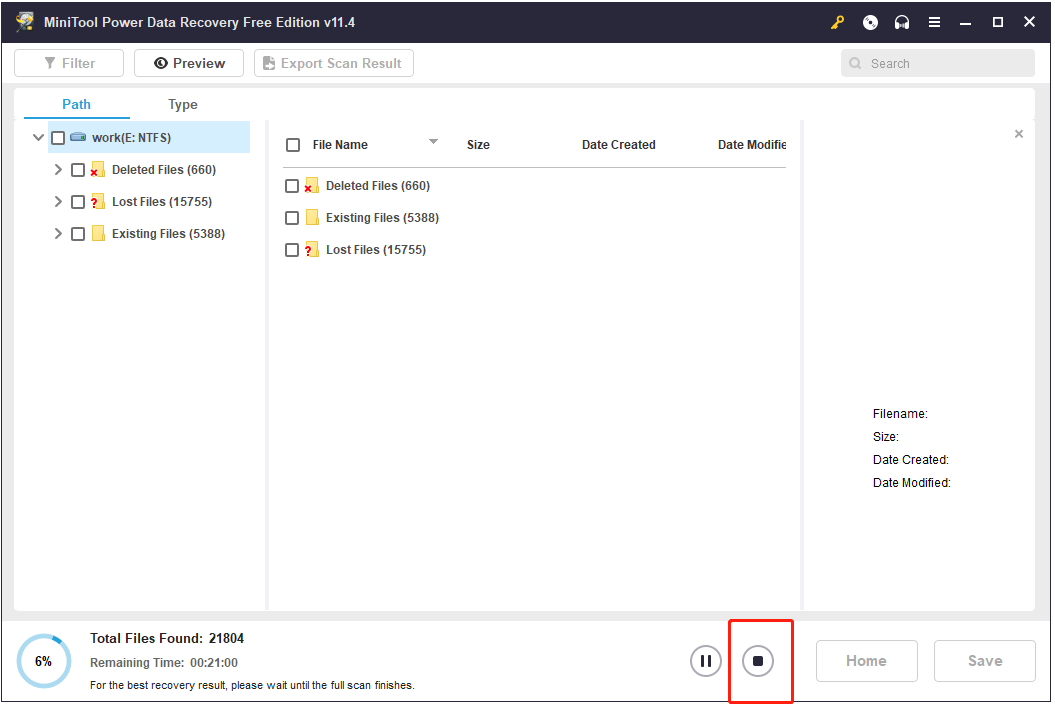Screen dimensions: 1055x705
Task: Collapse the work(E: NTFS) tree node
Action: (38, 137)
